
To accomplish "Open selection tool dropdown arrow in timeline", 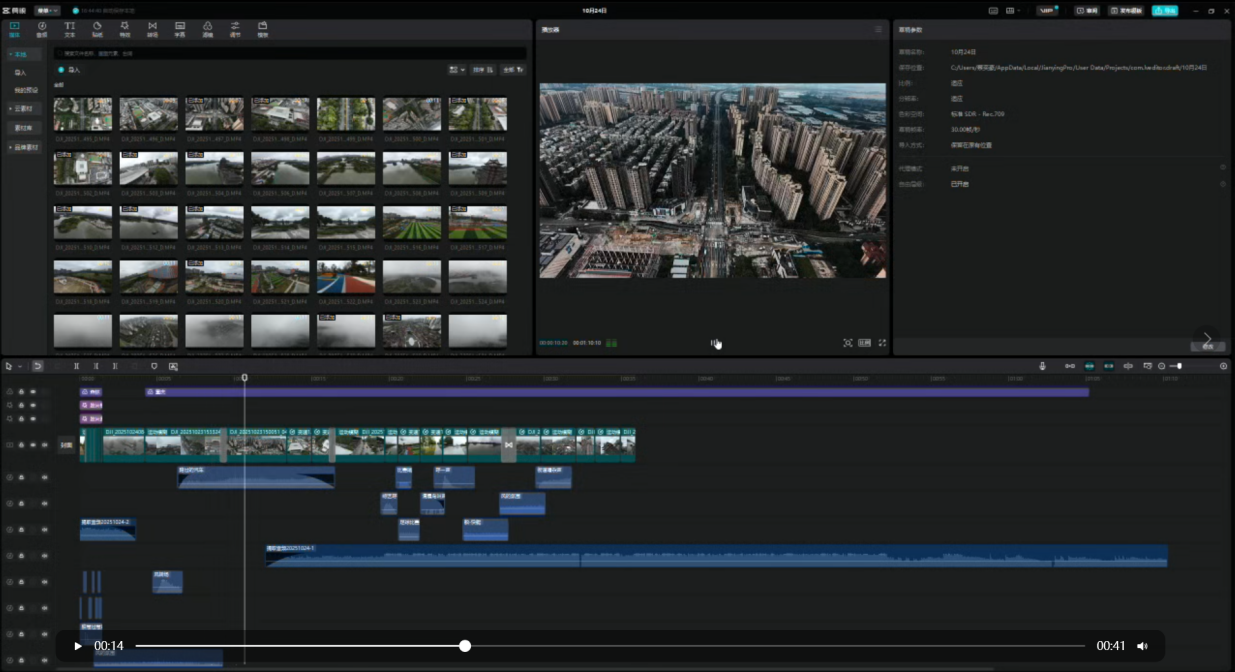I will tap(19, 366).
